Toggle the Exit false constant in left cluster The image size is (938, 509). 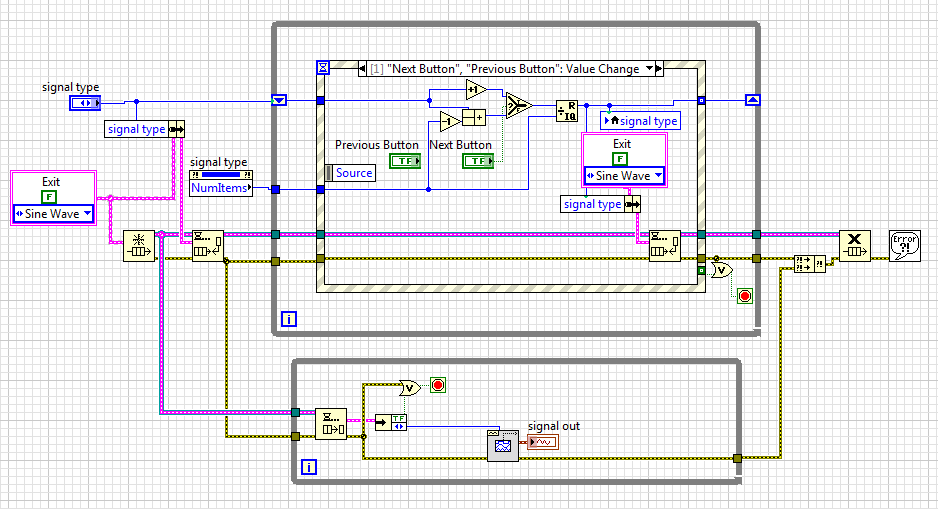(x=48, y=197)
